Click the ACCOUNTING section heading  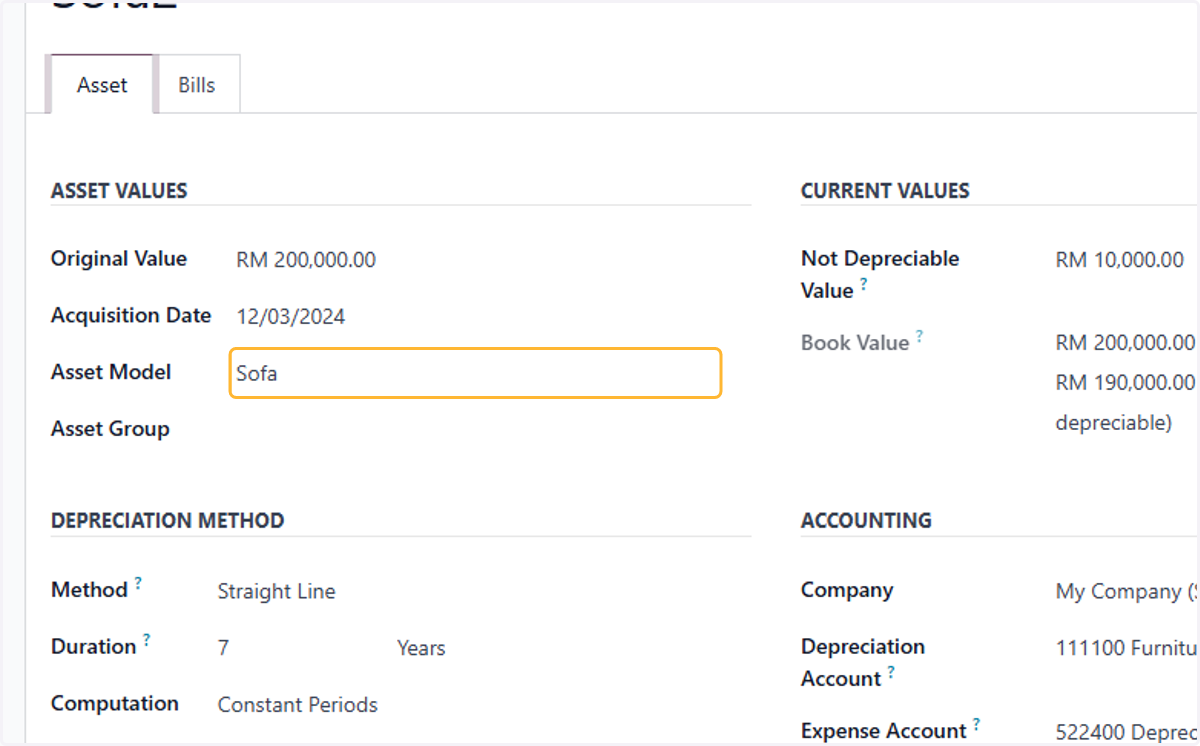pyautogui.click(x=866, y=521)
